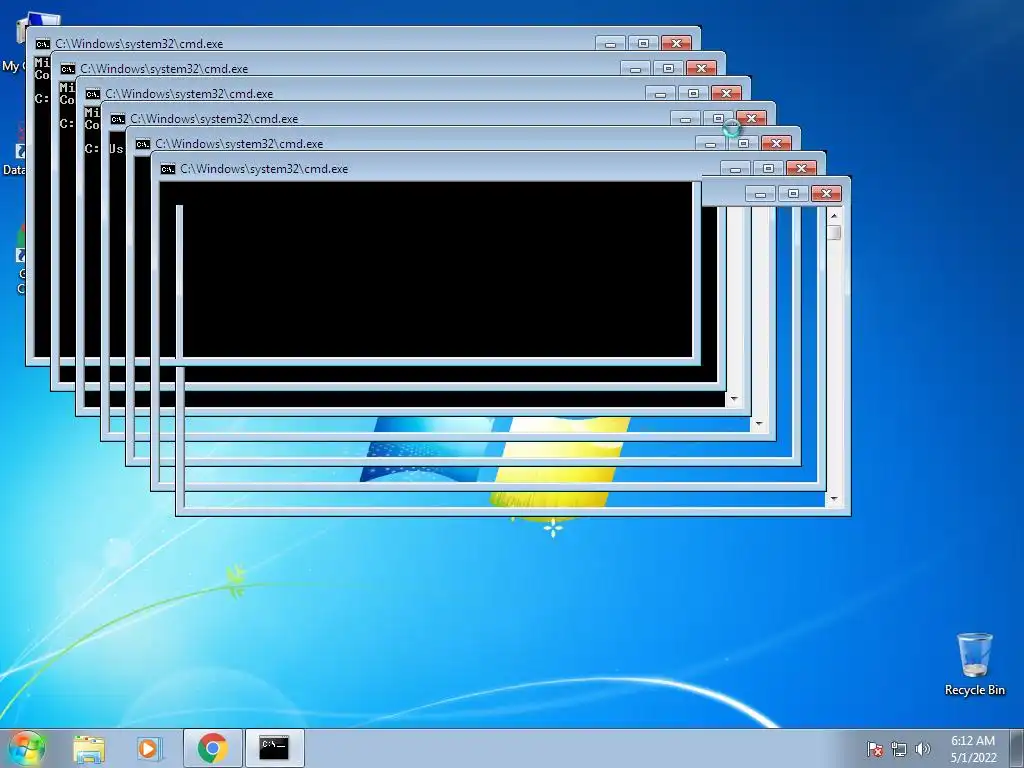Click the rearmost window's cmd.exe title text
The height and width of the screenshot is (768, 1024).
coord(139,44)
